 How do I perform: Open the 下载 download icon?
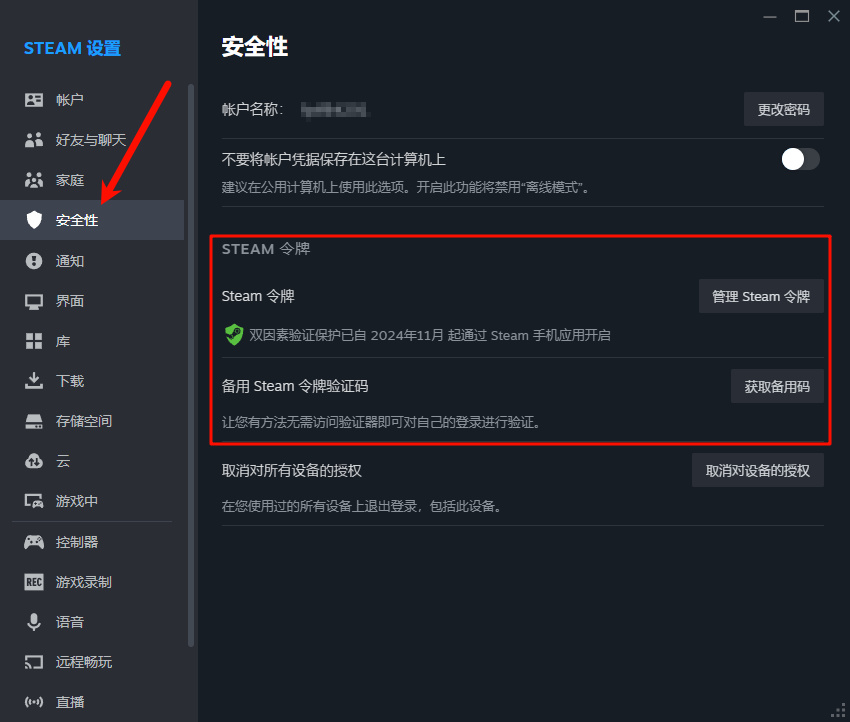coord(34,381)
